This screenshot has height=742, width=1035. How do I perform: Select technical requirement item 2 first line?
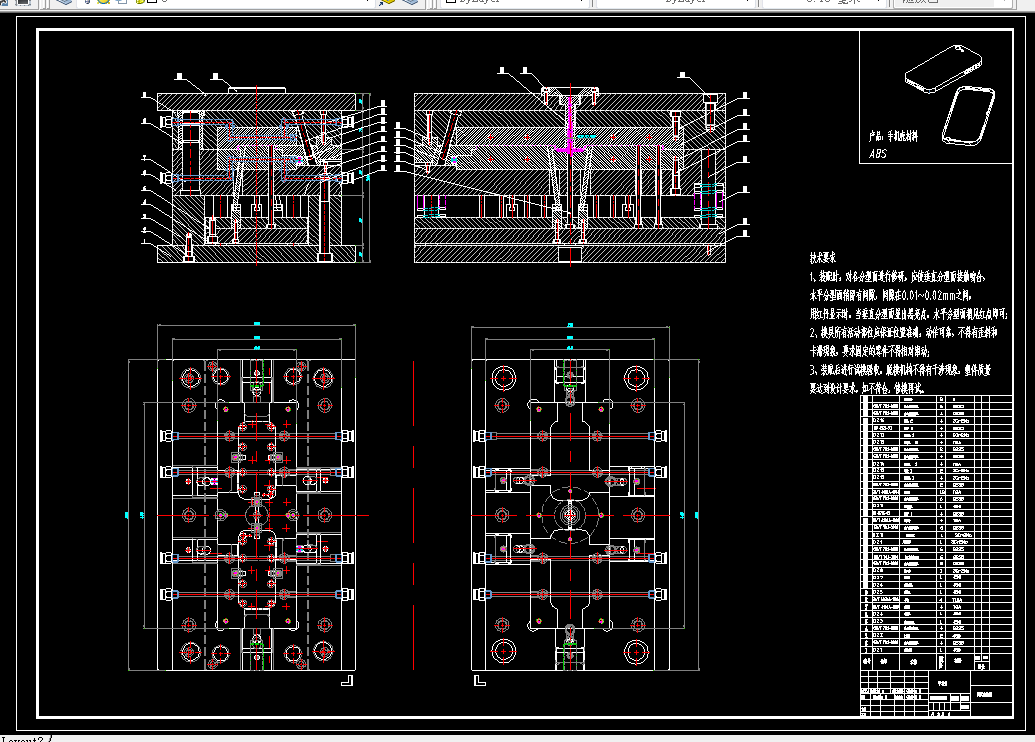click(x=903, y=332)
